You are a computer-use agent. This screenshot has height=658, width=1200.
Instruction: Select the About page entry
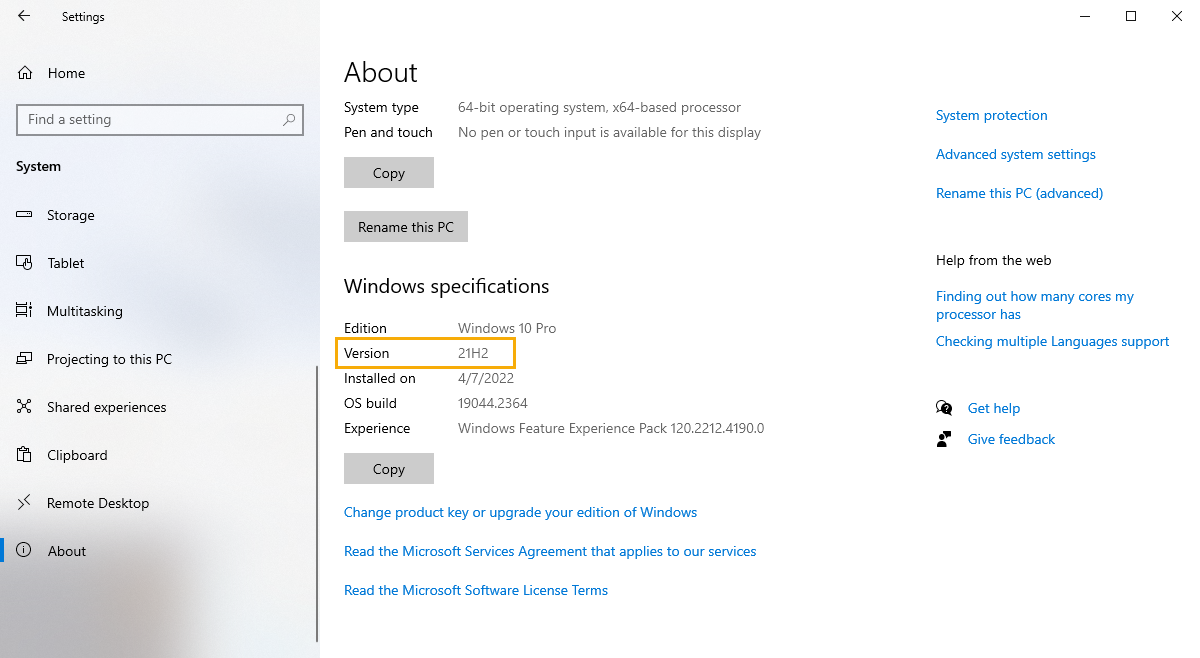(160, 551)
